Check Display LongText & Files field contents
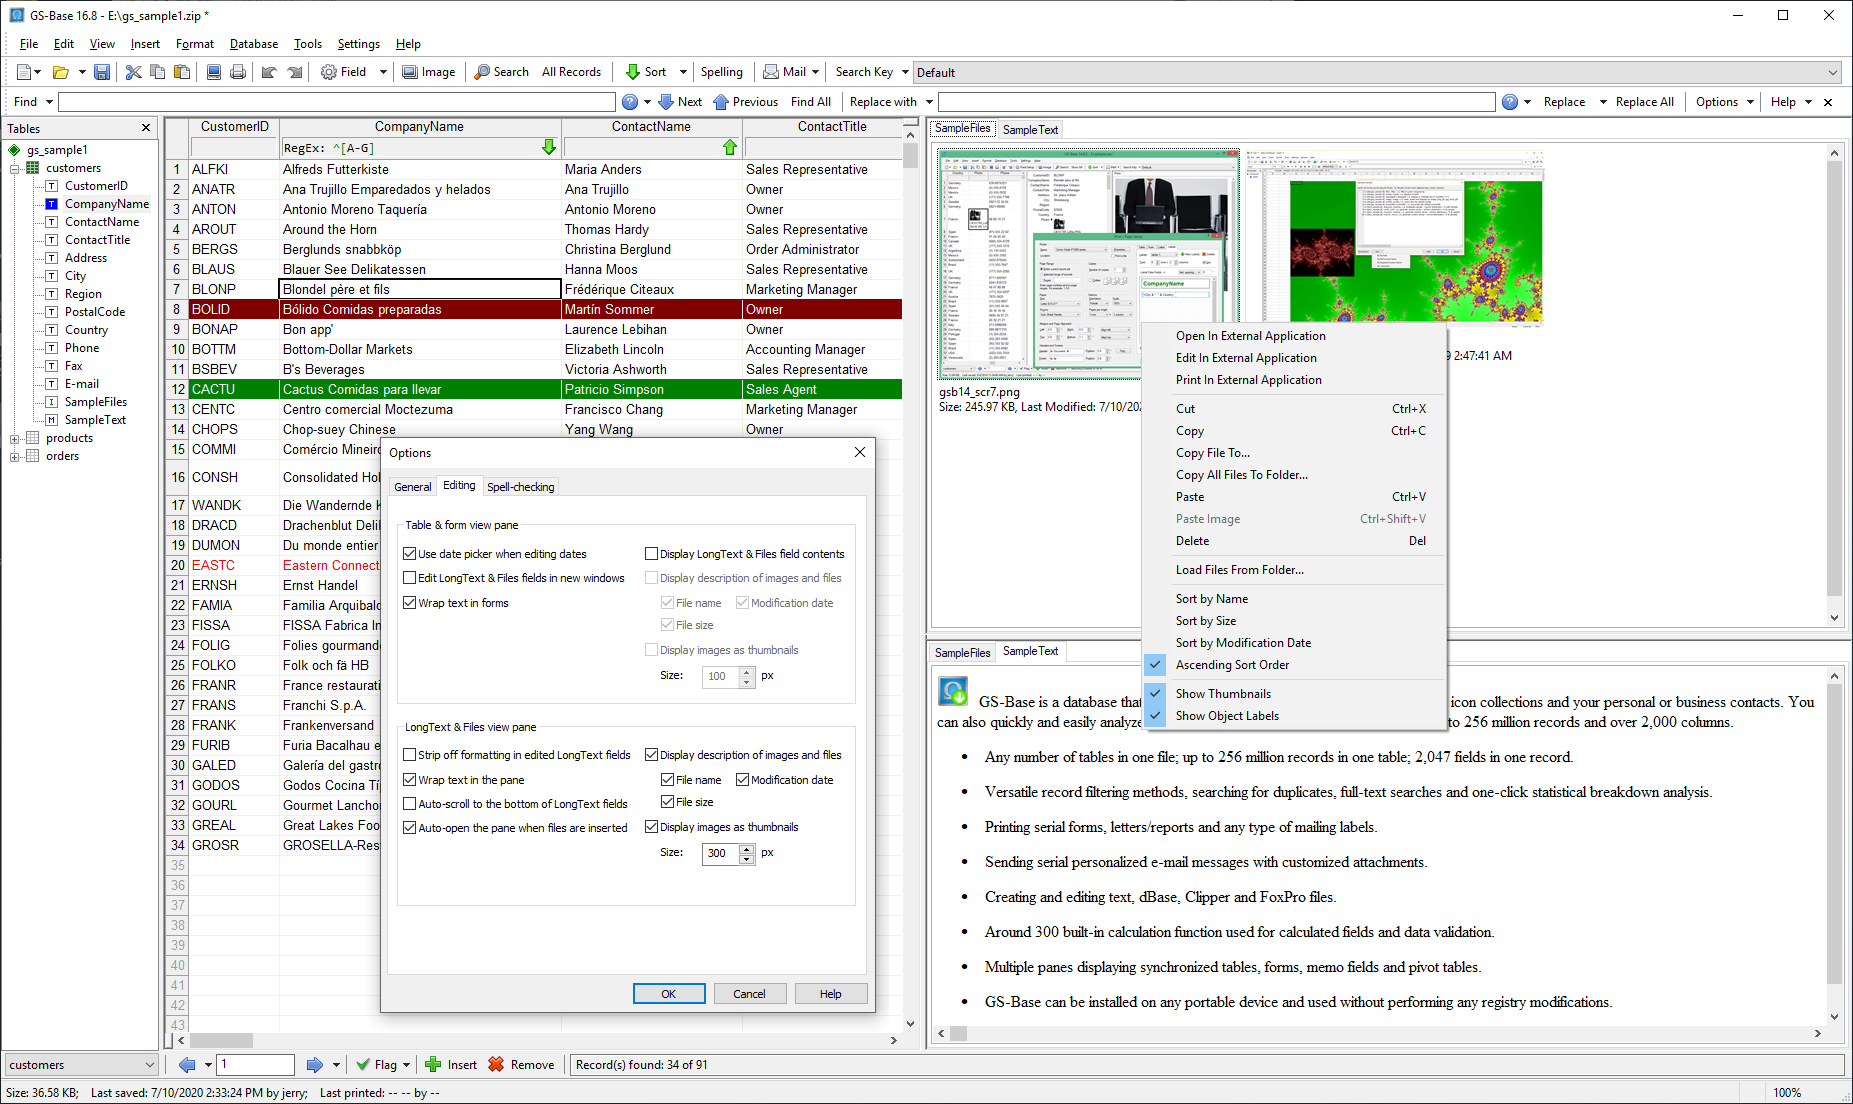The image size is (1853, 1104). 652,554
